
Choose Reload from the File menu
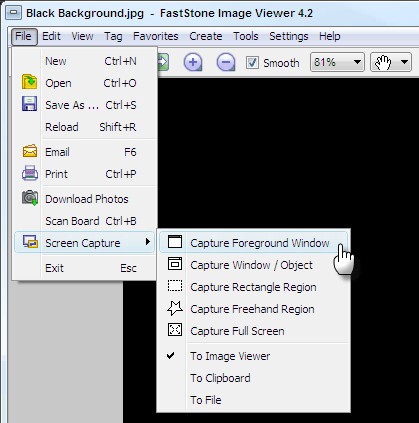tap(84, 127)
